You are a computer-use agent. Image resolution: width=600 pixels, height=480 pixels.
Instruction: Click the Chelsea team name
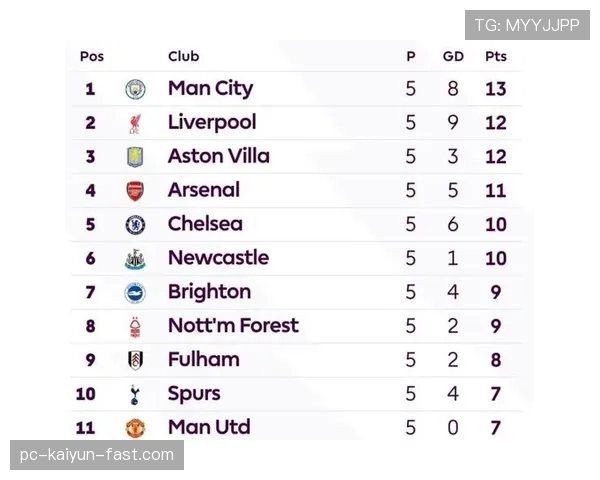coord(205,224)
